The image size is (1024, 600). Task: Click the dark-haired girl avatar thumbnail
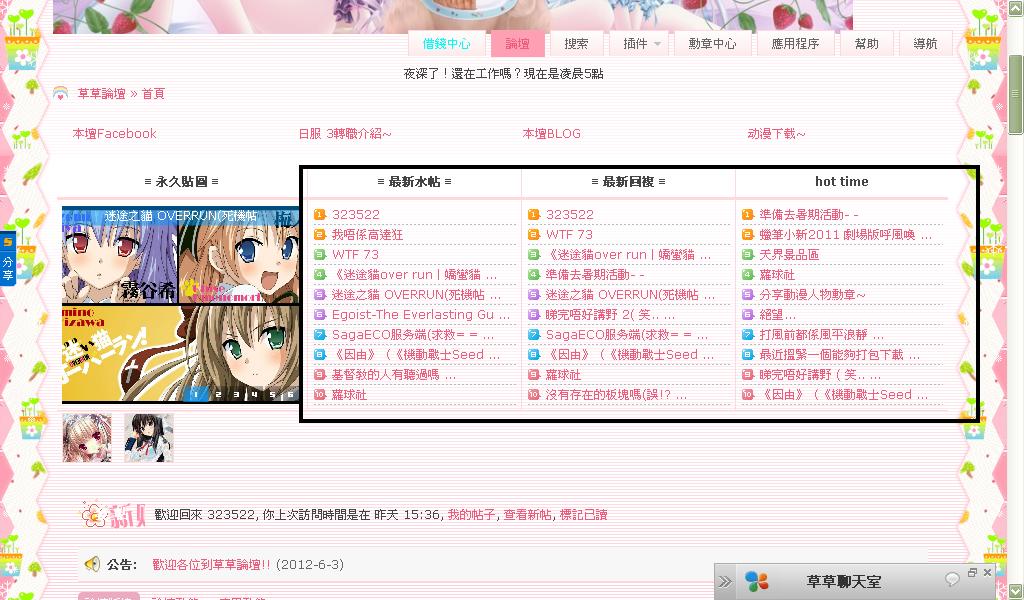[149, 437]
